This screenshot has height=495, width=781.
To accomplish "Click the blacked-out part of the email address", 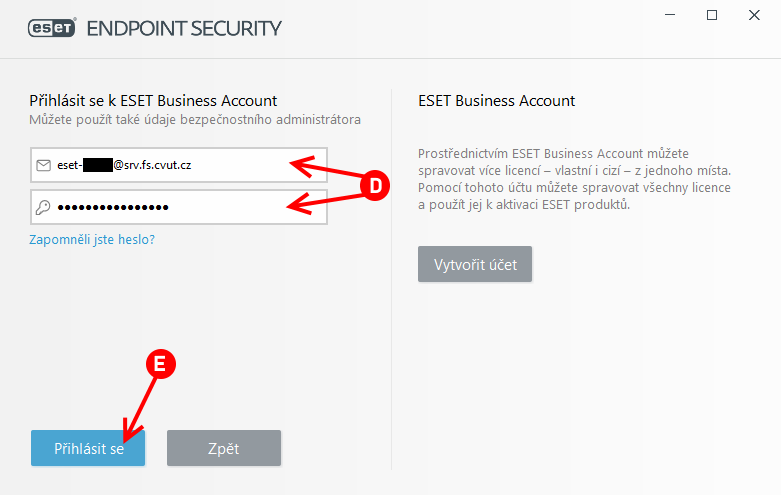I will click(x=98, y=165).
